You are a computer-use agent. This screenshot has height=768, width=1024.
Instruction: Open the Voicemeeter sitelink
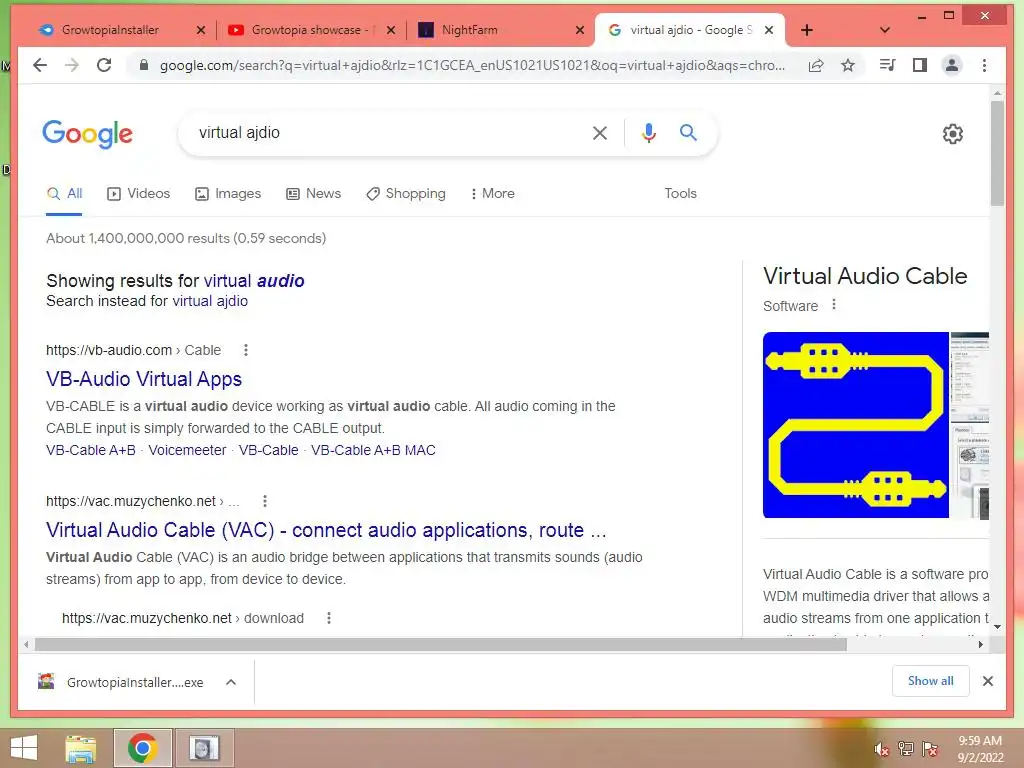[x=187, y=450]
